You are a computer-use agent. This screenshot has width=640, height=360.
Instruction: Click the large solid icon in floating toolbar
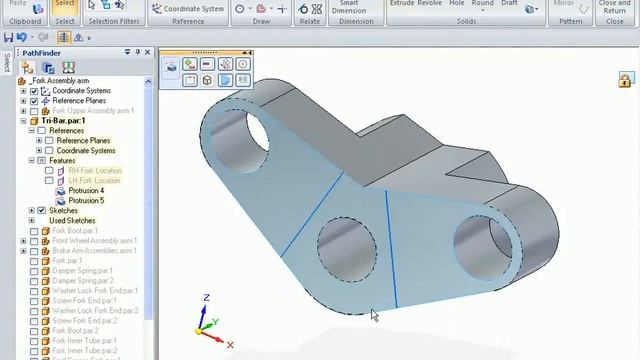point(171,67)
